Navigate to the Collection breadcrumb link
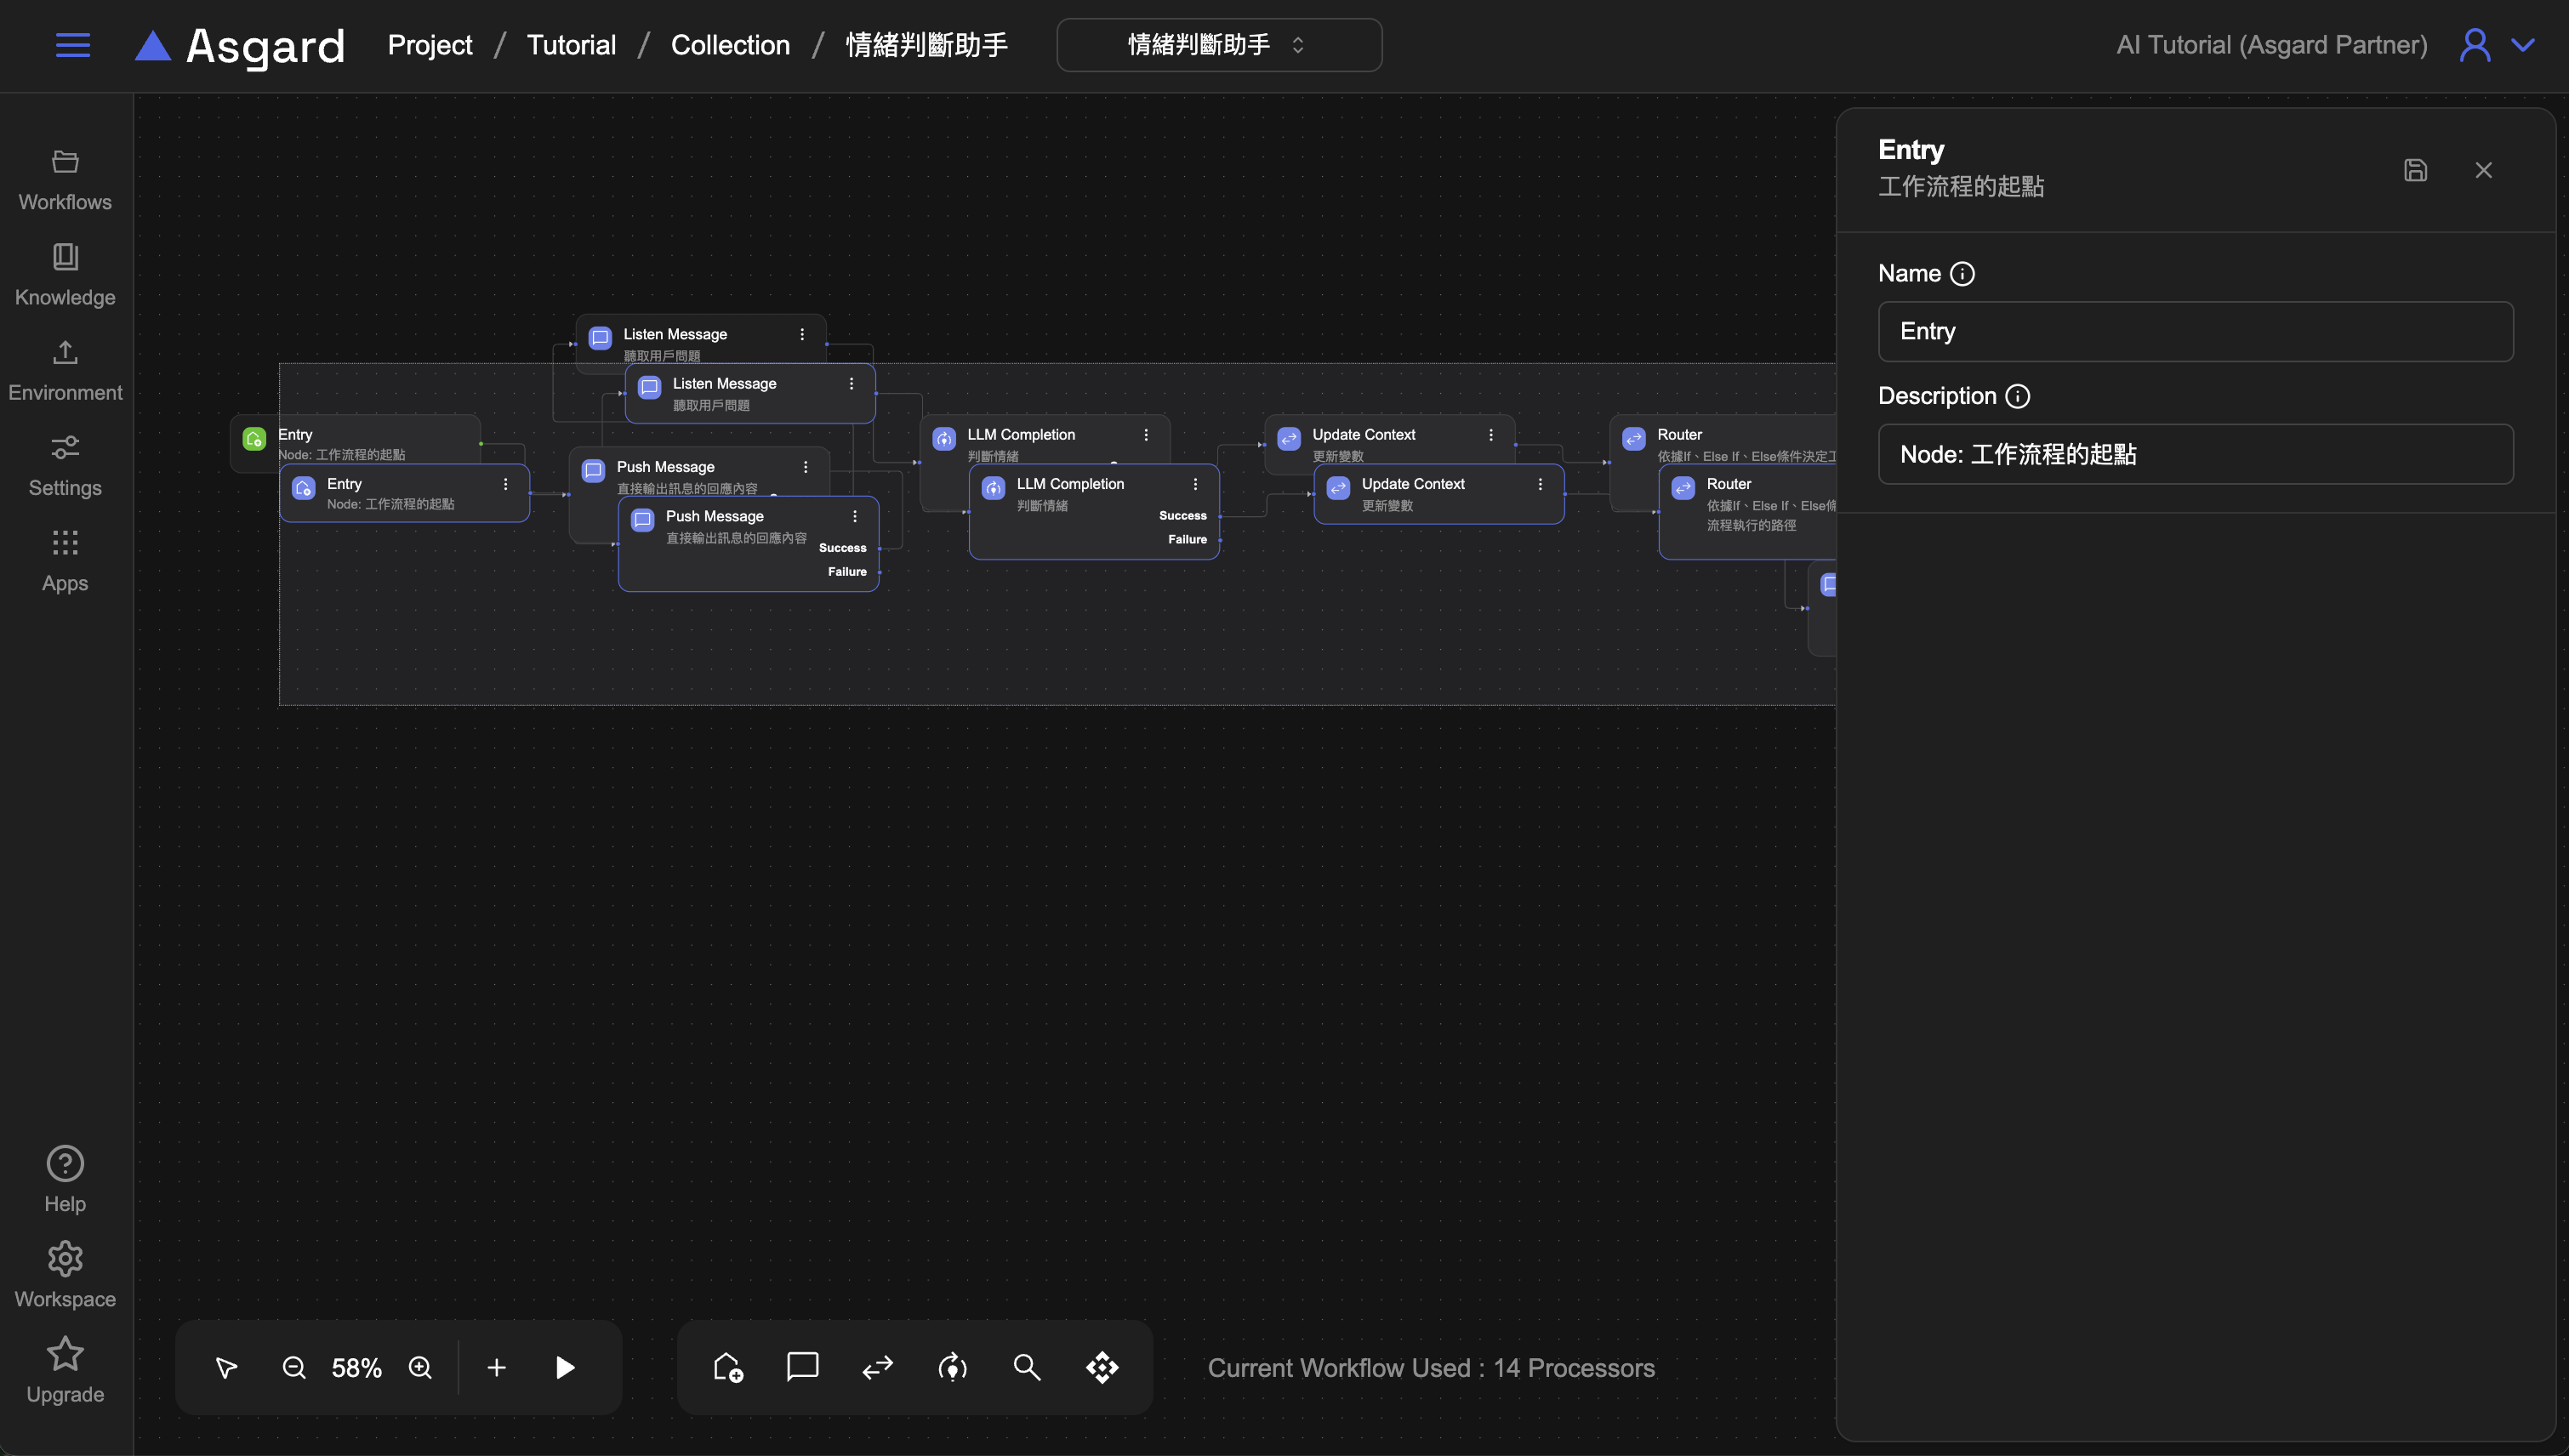This screenshot has width=2569, height=1456. (730, 45)
